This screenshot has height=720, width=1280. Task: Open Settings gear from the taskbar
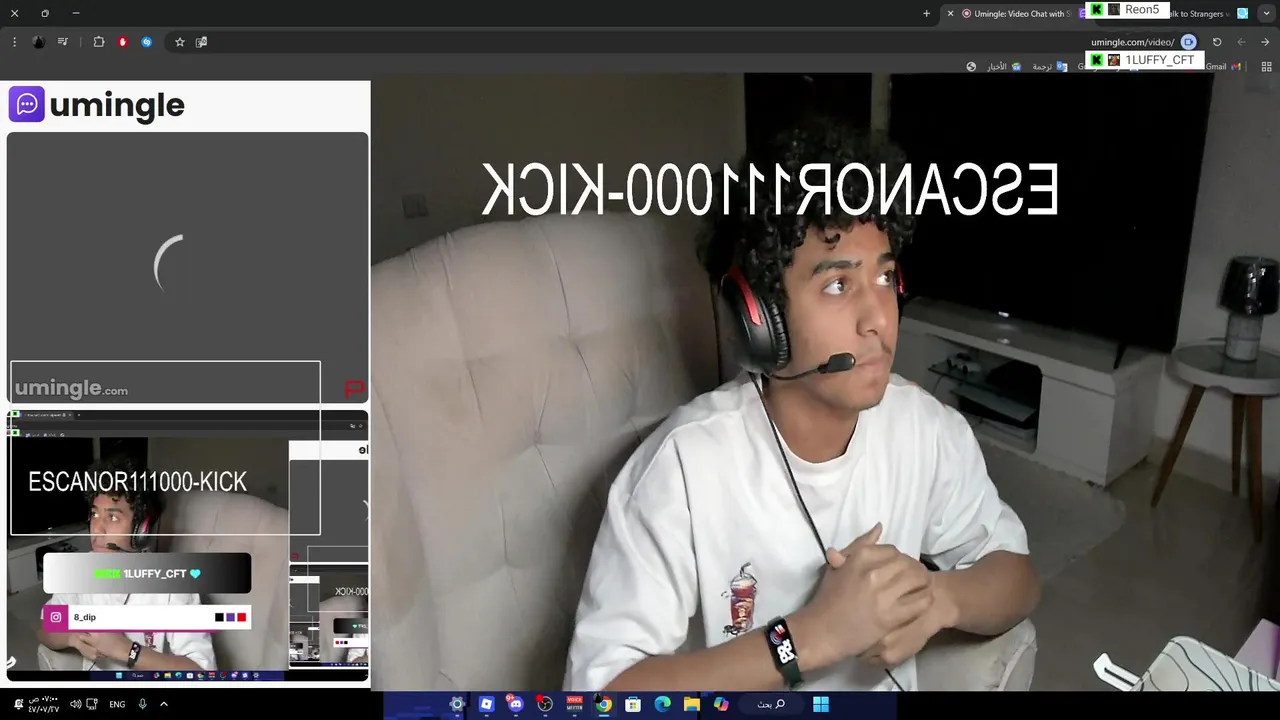pos(457,704)
